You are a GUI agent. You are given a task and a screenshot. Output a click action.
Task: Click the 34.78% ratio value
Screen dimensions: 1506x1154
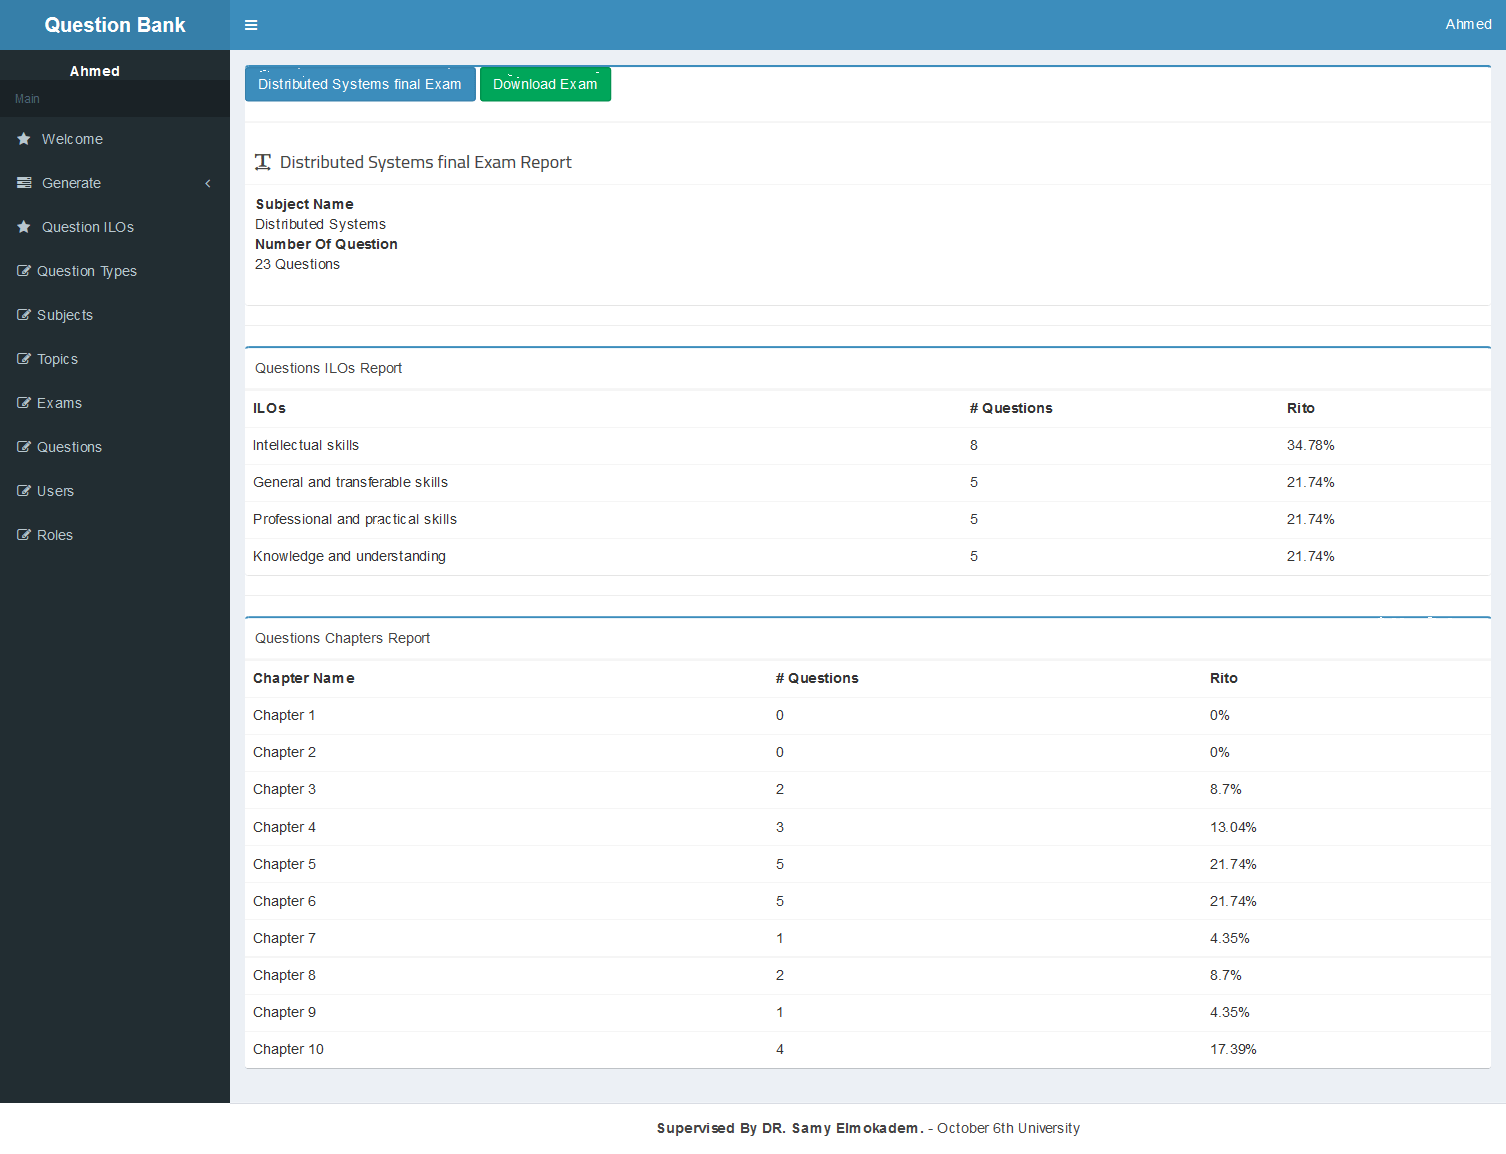coord(1310,445)
